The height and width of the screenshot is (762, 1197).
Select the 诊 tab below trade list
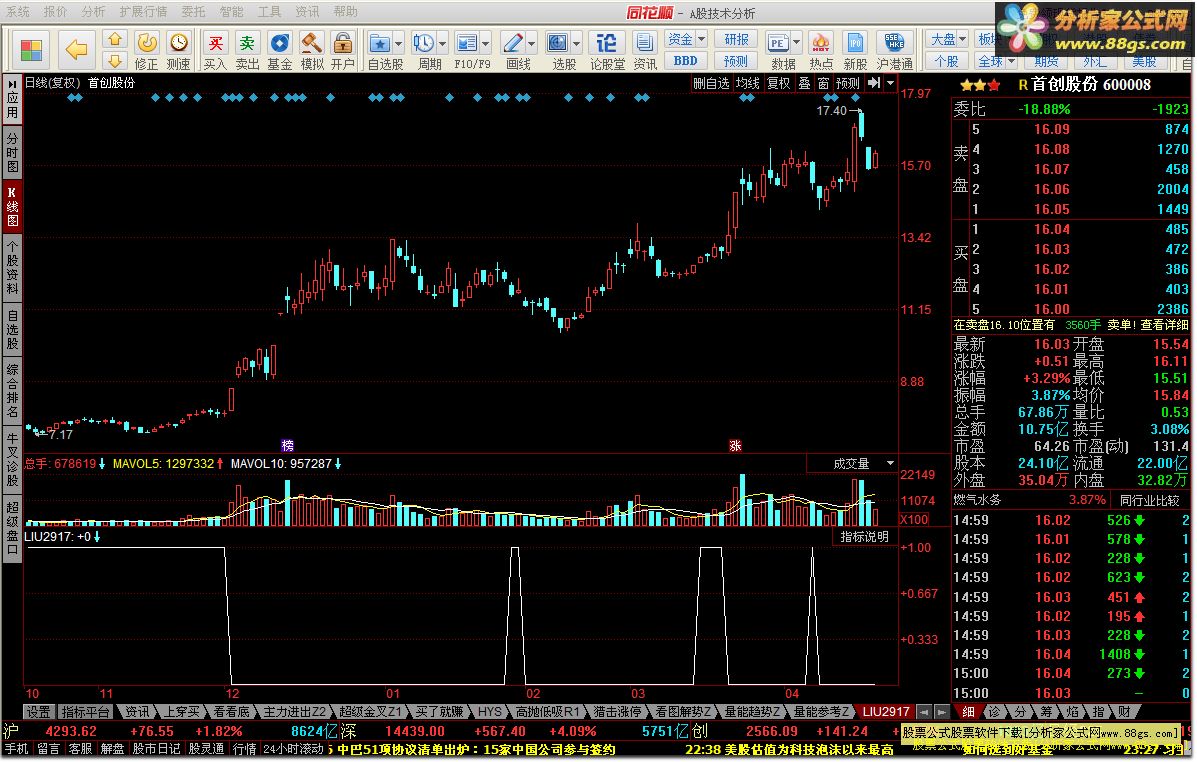click(x=994, y=712)
